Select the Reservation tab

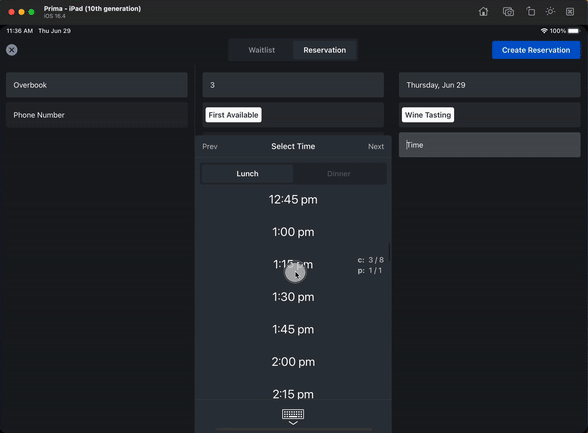pos(324,50)
